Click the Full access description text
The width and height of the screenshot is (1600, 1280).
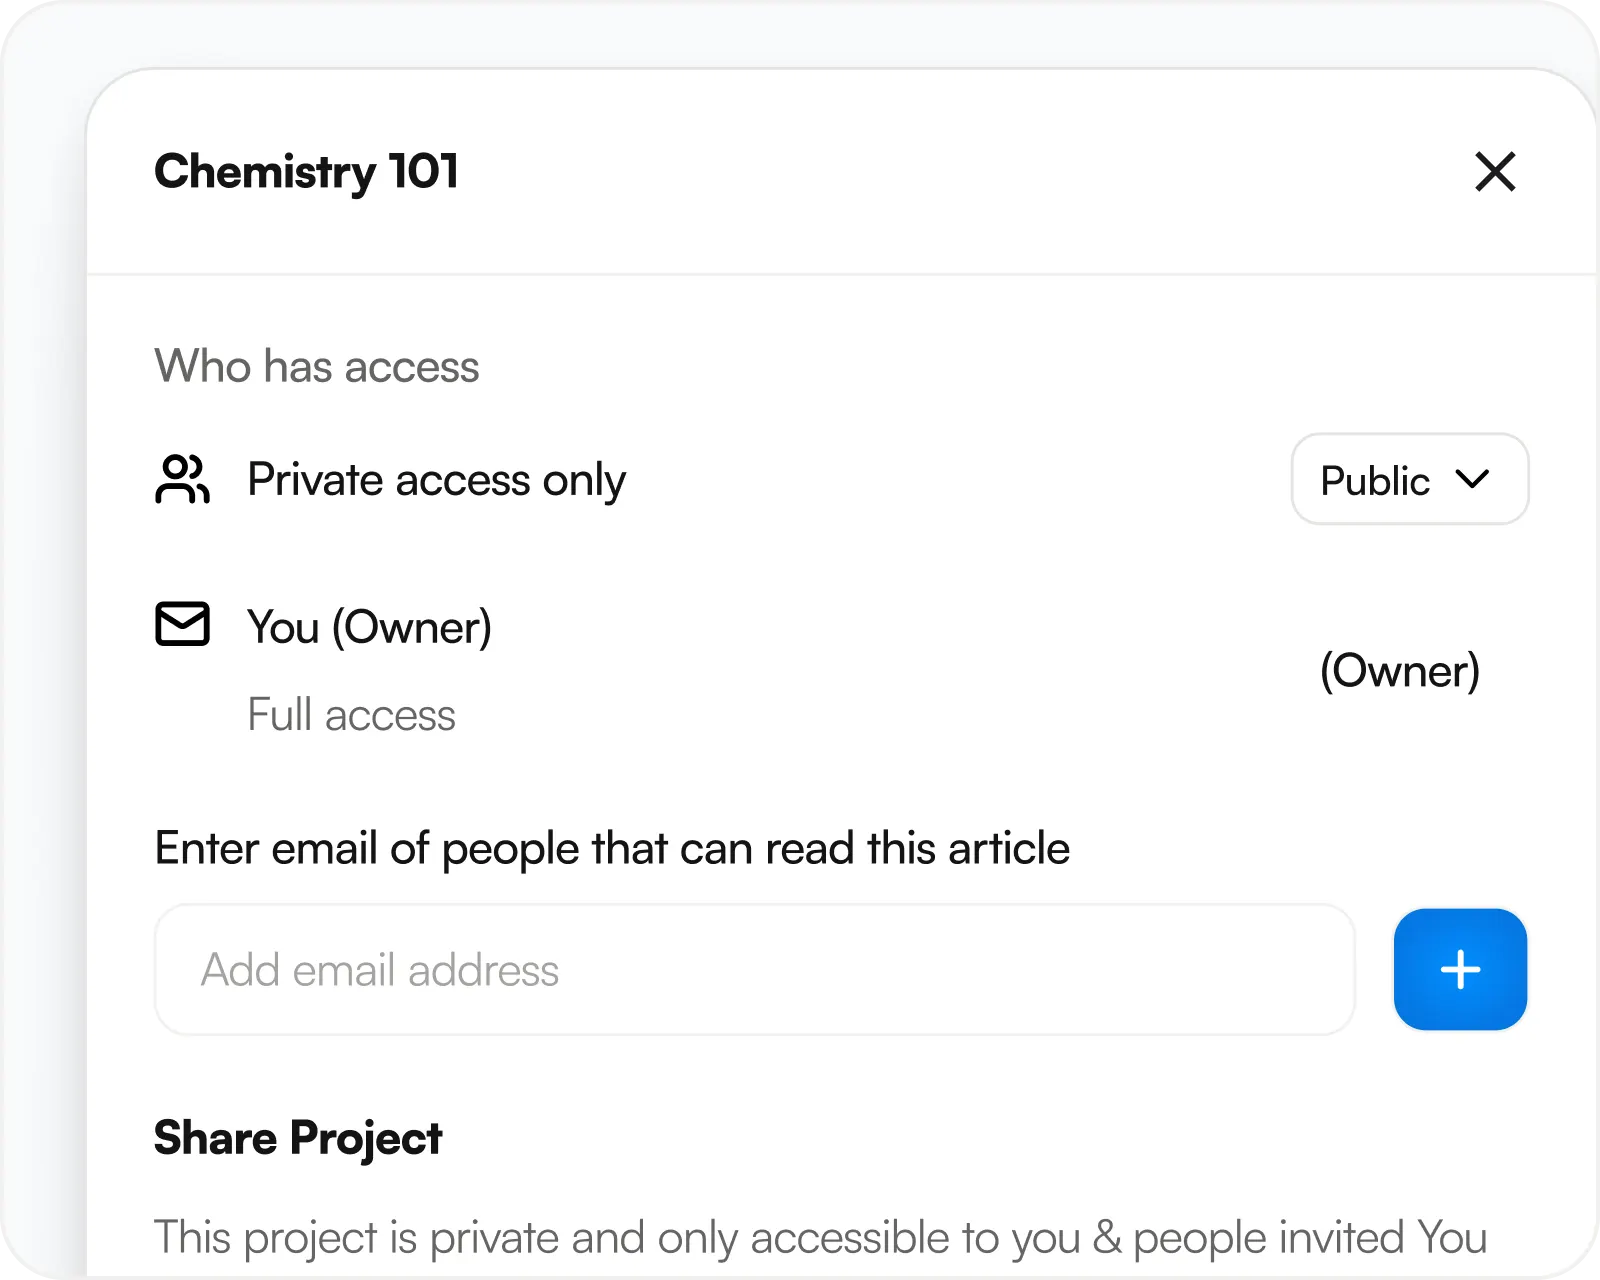tap(351, 715)
